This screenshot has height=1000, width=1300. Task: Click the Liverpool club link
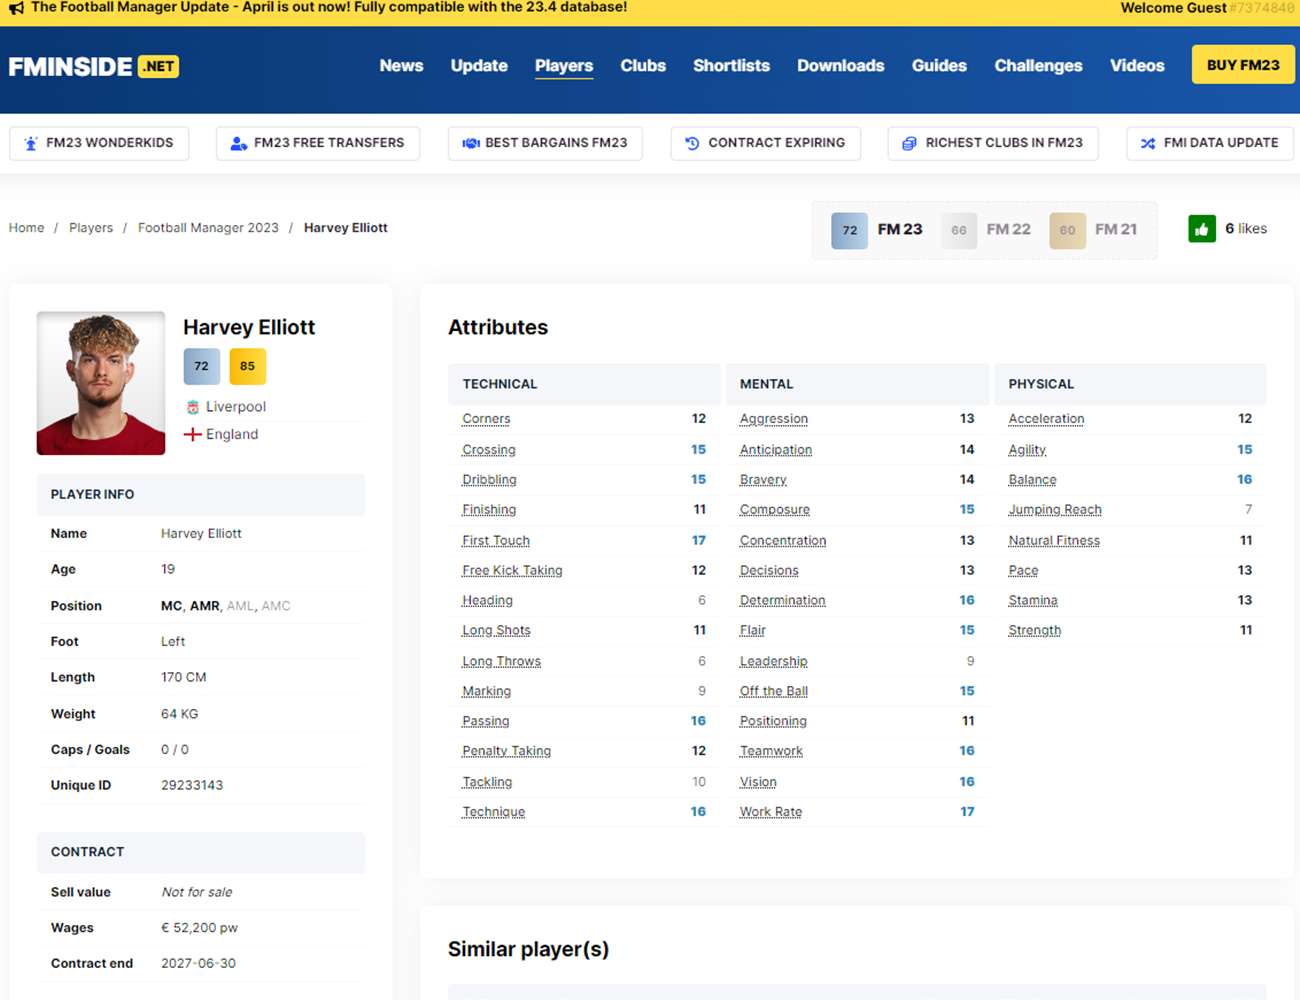click(x=236, y=407)
